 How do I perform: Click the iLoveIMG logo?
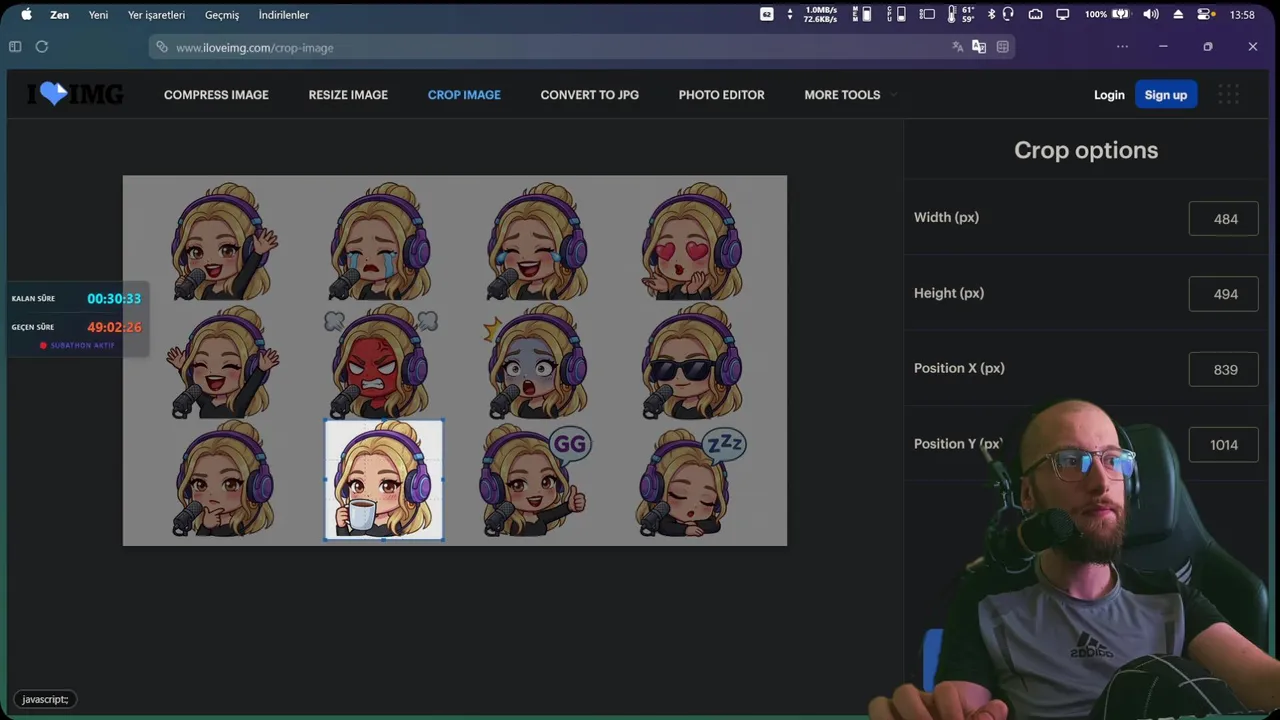(75, 94)
